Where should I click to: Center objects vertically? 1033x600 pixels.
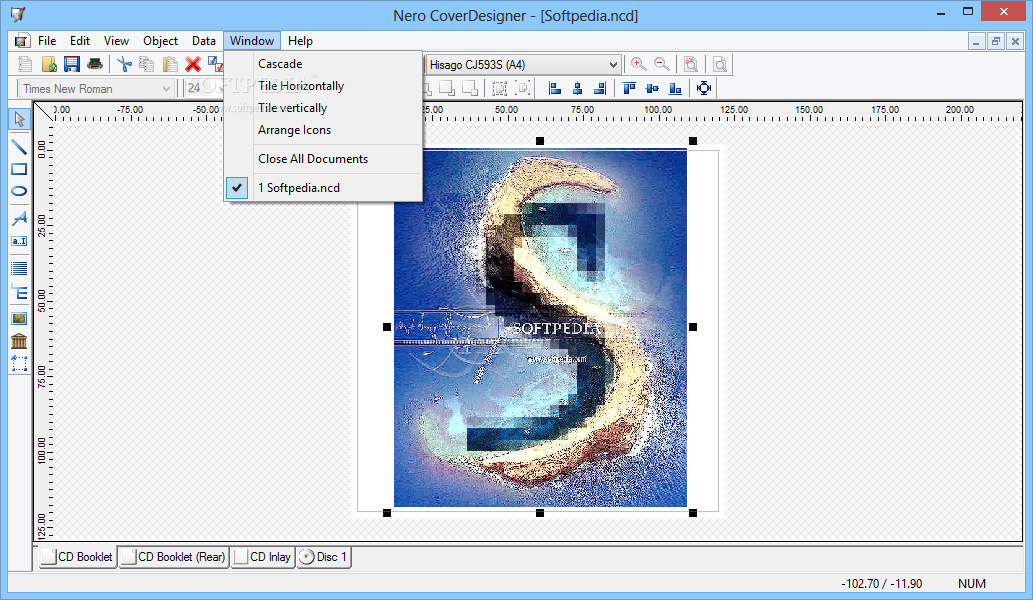tap(652, 88)
